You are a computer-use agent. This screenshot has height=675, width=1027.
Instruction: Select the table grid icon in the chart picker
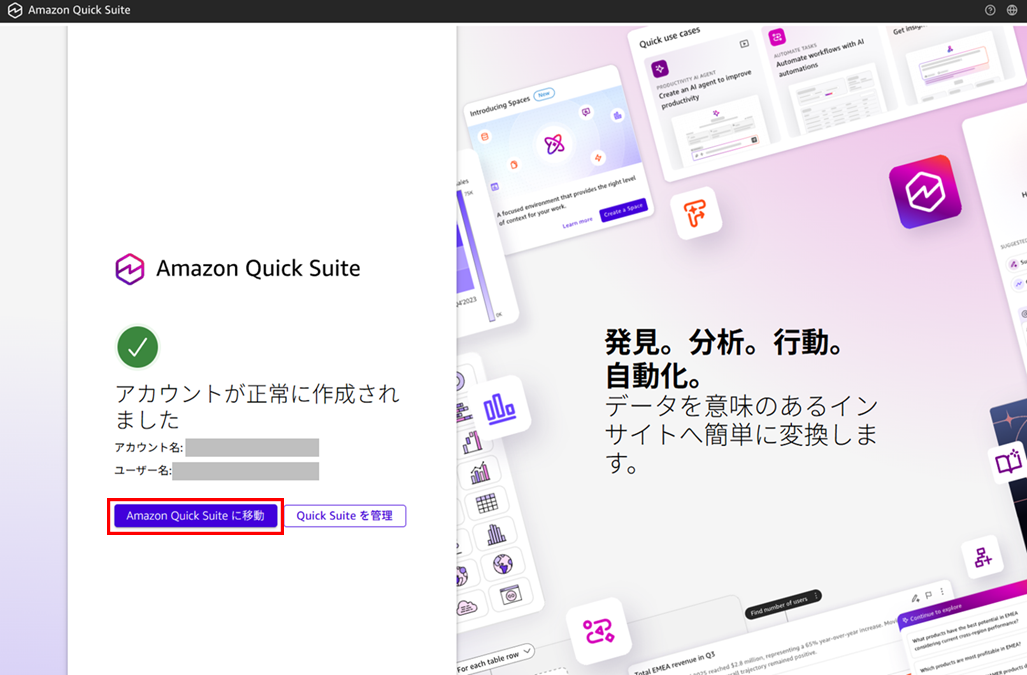487,502
